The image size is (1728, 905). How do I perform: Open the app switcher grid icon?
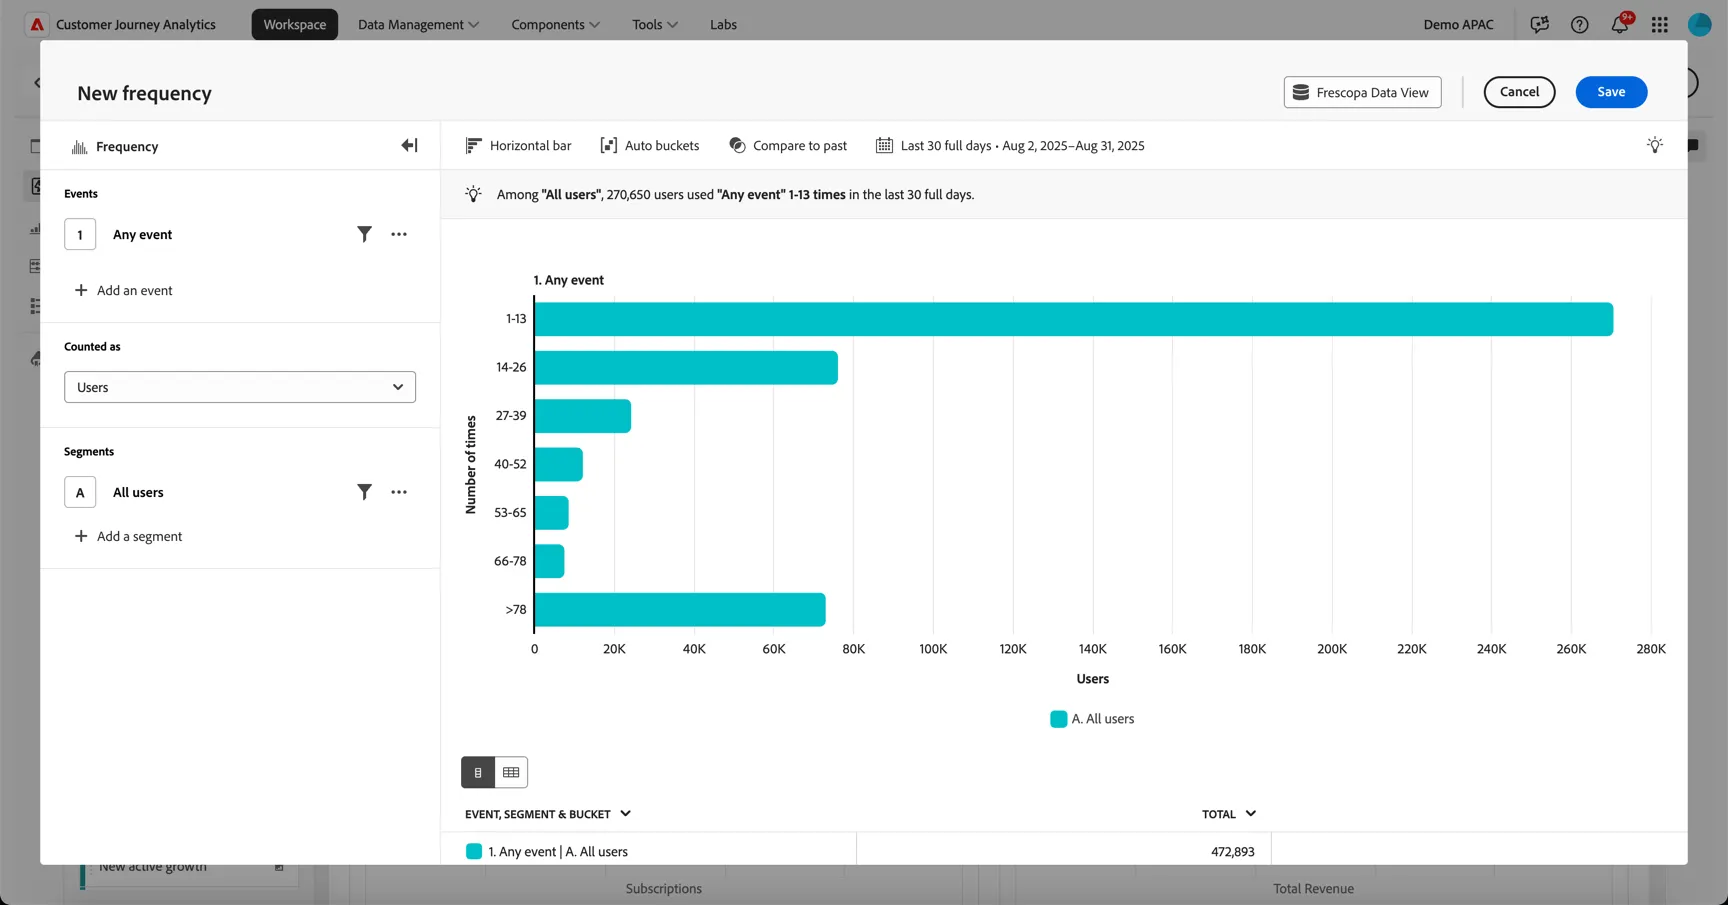click(x=1660, y=24)
